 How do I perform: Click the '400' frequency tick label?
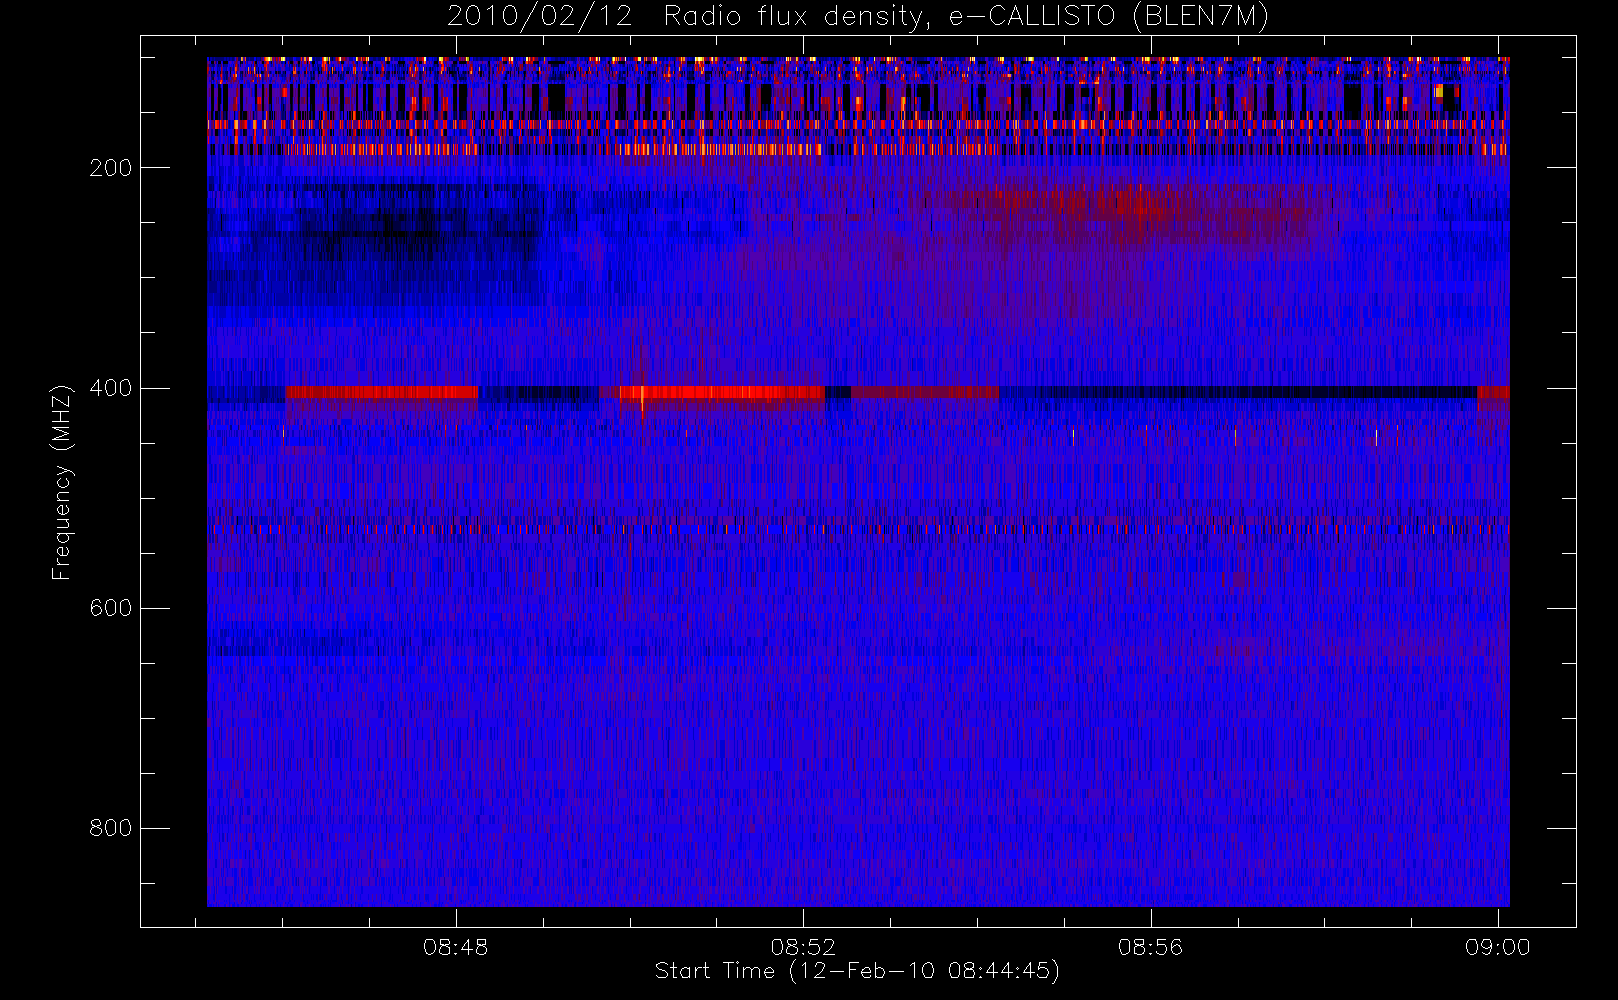tap(110, 388)
